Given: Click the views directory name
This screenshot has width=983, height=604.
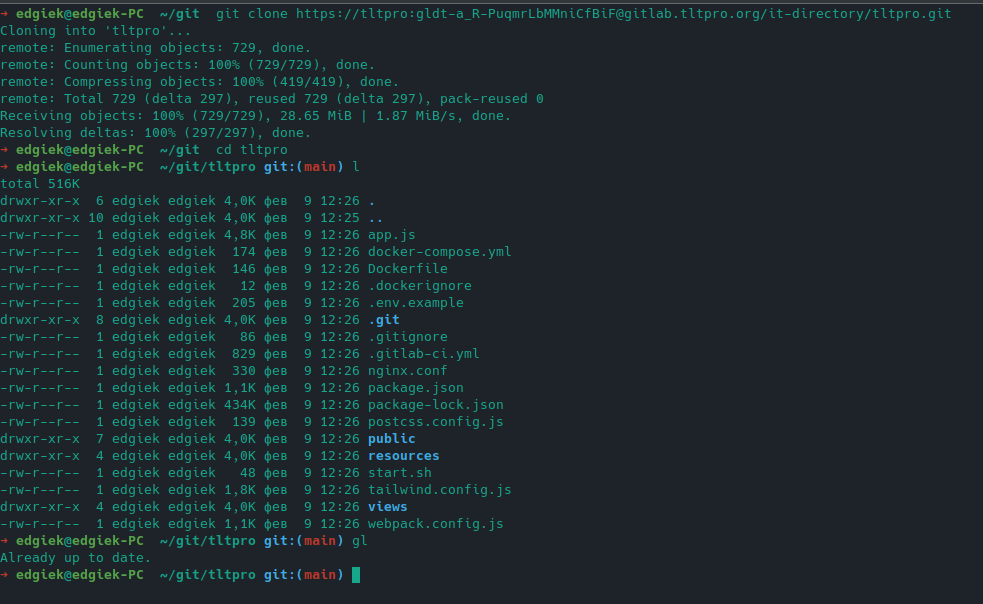Looking at the screenshot, I should 387,507.
